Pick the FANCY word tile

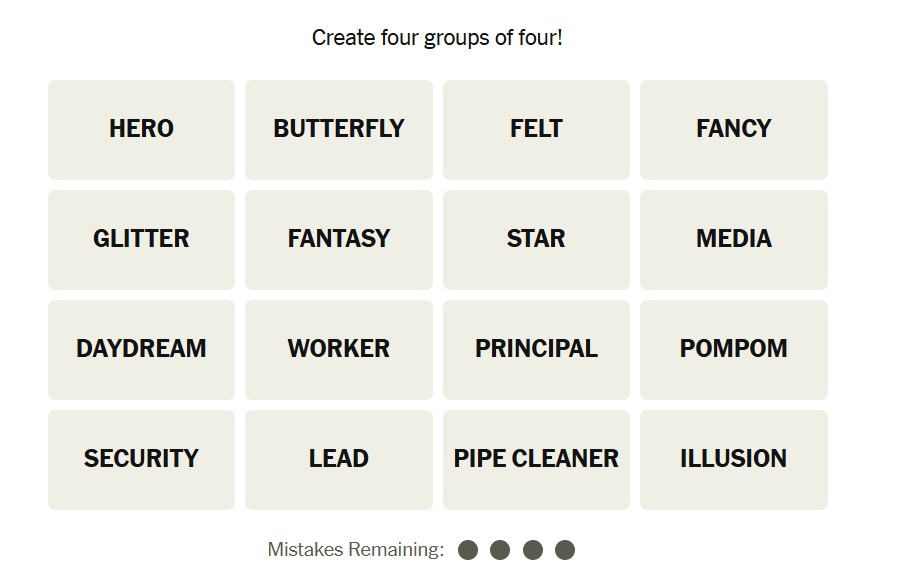pos(733,129)
